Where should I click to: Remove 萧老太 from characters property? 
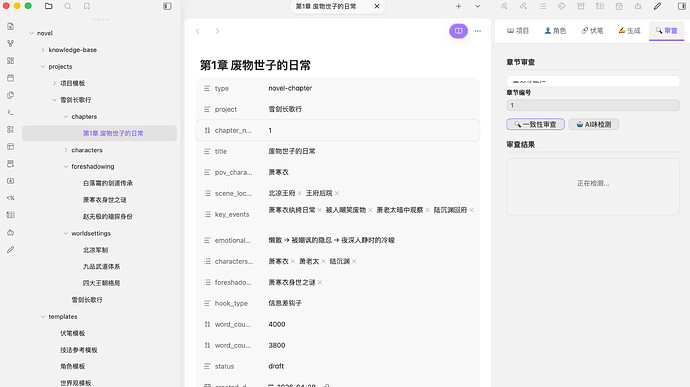[323, 262]
